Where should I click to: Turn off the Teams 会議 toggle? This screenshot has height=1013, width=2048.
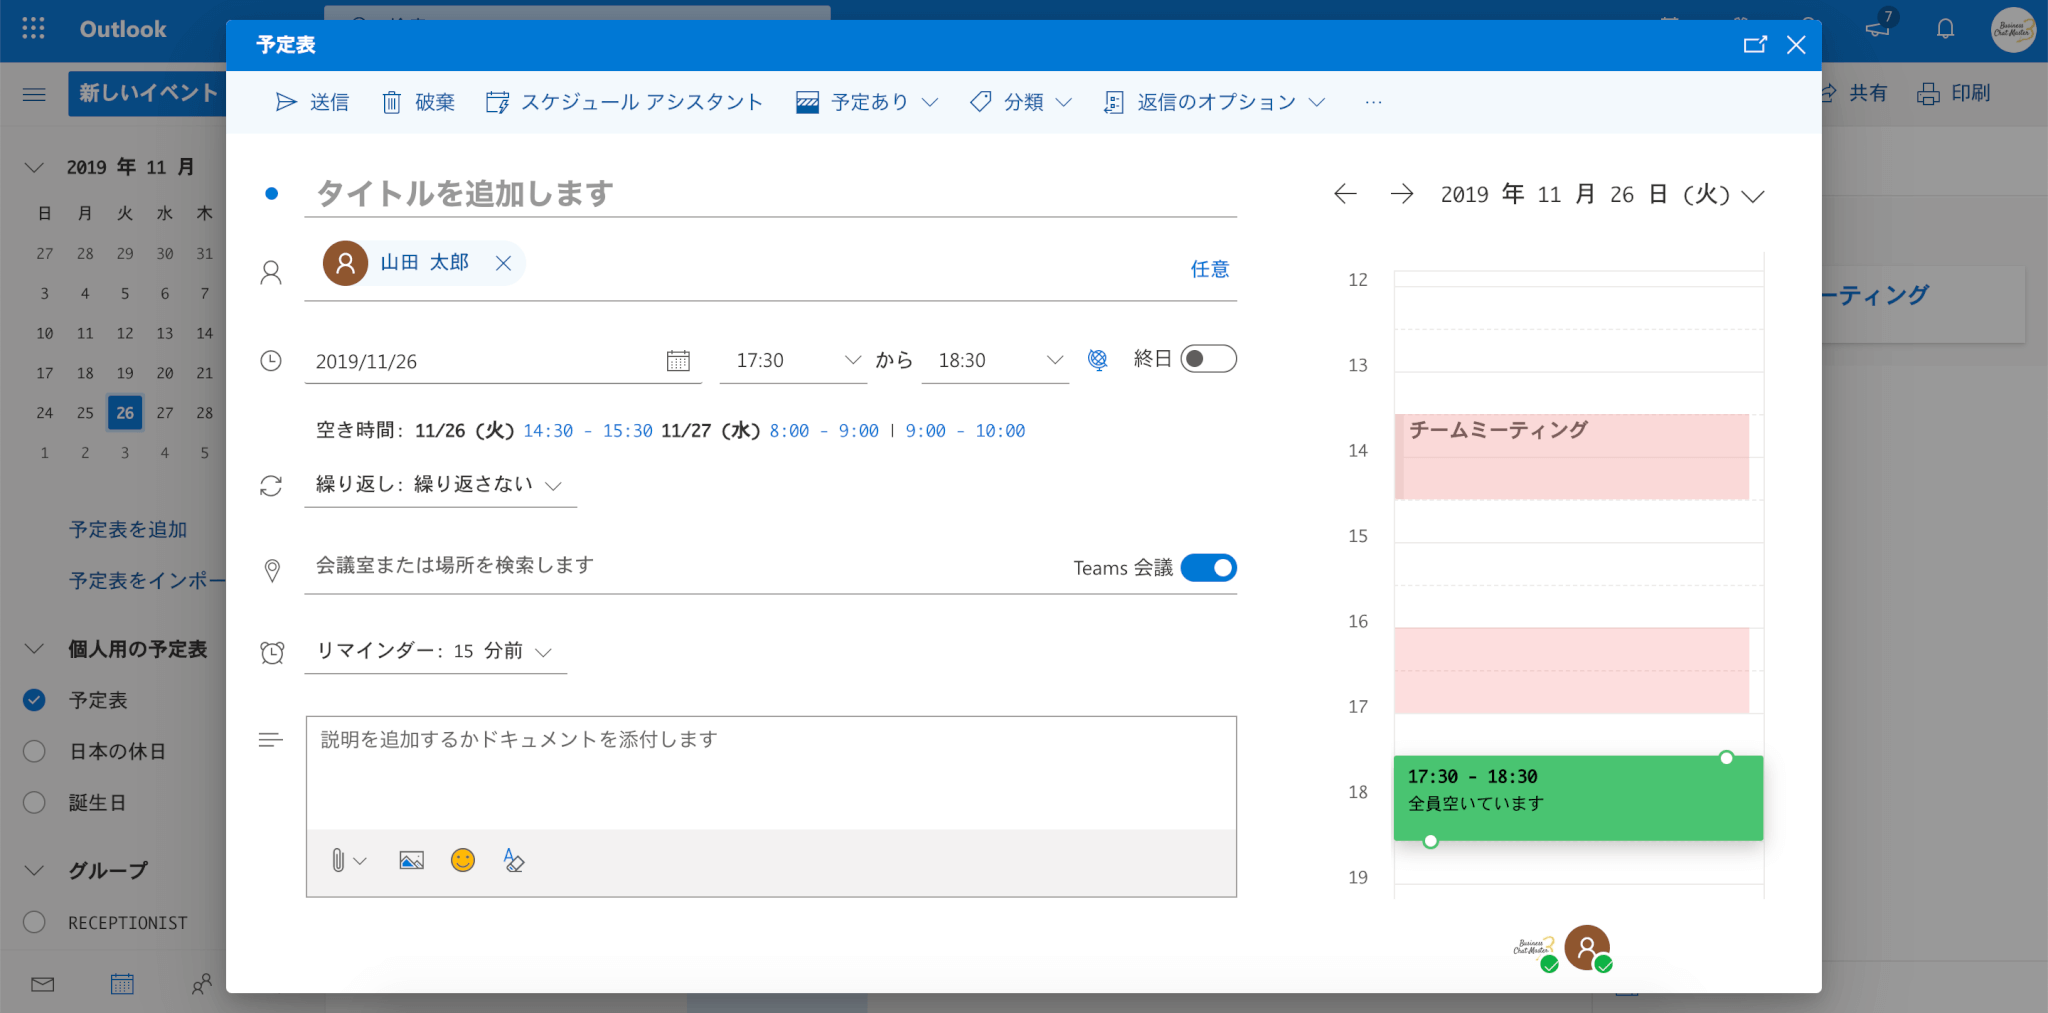click(1208, 568)
